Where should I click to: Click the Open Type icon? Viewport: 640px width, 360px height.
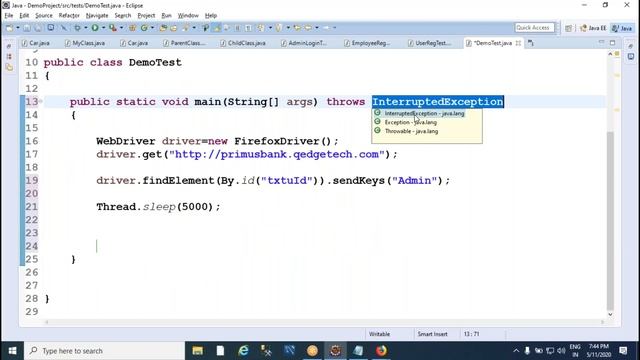point(163,28)
